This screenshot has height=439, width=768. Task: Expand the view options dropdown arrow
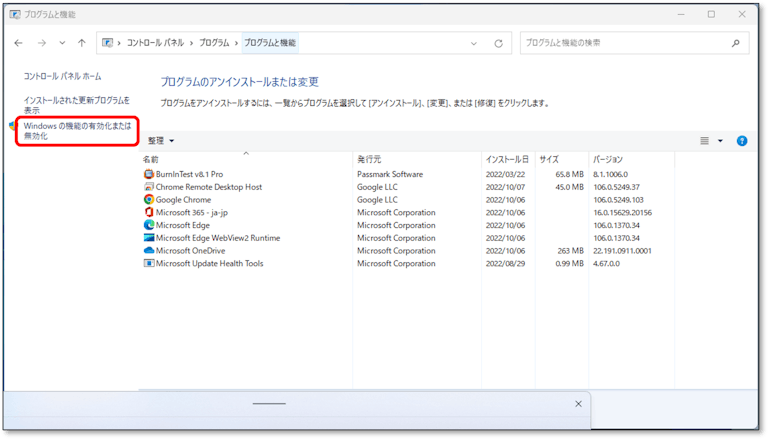click(x=720, y=141)
